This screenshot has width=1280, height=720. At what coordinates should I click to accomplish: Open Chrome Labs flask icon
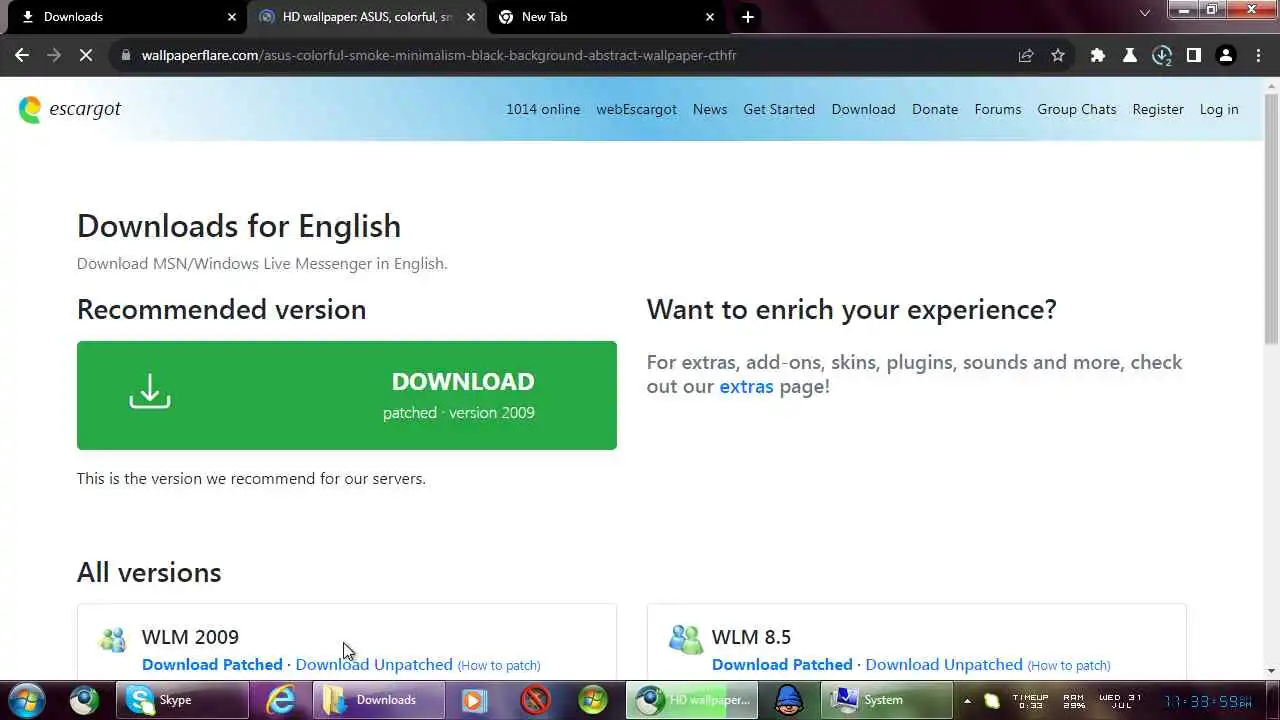coord(1130,55)
